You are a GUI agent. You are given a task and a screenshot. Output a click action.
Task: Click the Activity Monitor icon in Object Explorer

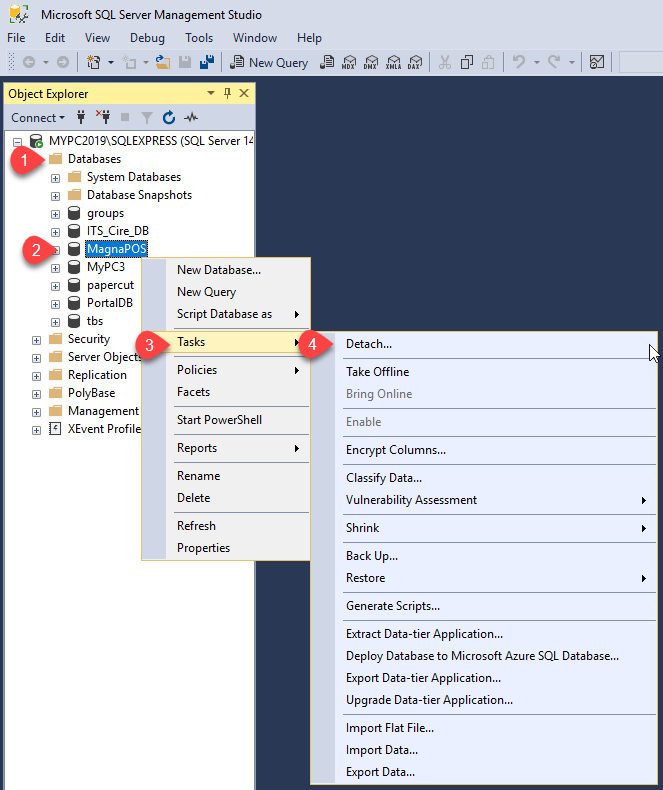click(x=191, y=117)
